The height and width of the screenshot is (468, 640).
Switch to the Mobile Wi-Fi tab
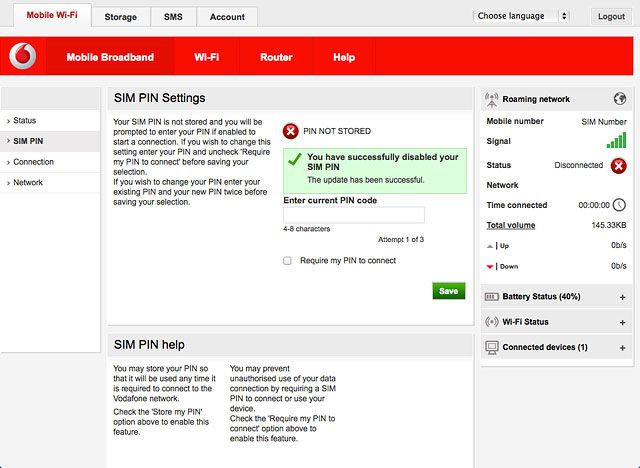coord(52,15)
